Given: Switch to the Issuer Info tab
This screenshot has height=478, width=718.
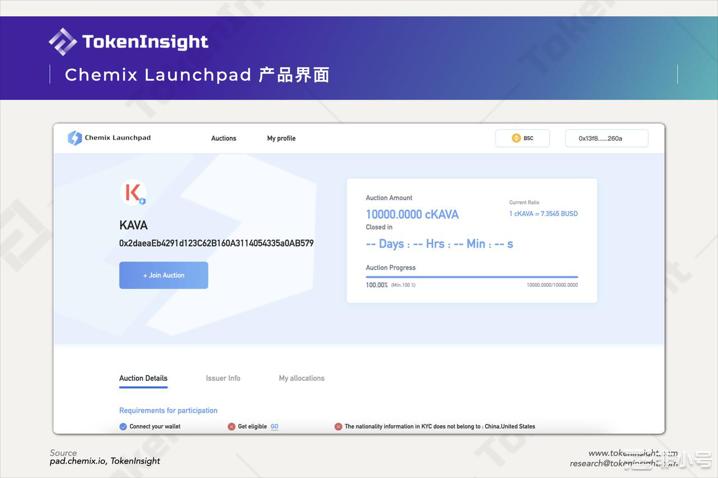Looking at the screenshot, I should tap(223, 378).
